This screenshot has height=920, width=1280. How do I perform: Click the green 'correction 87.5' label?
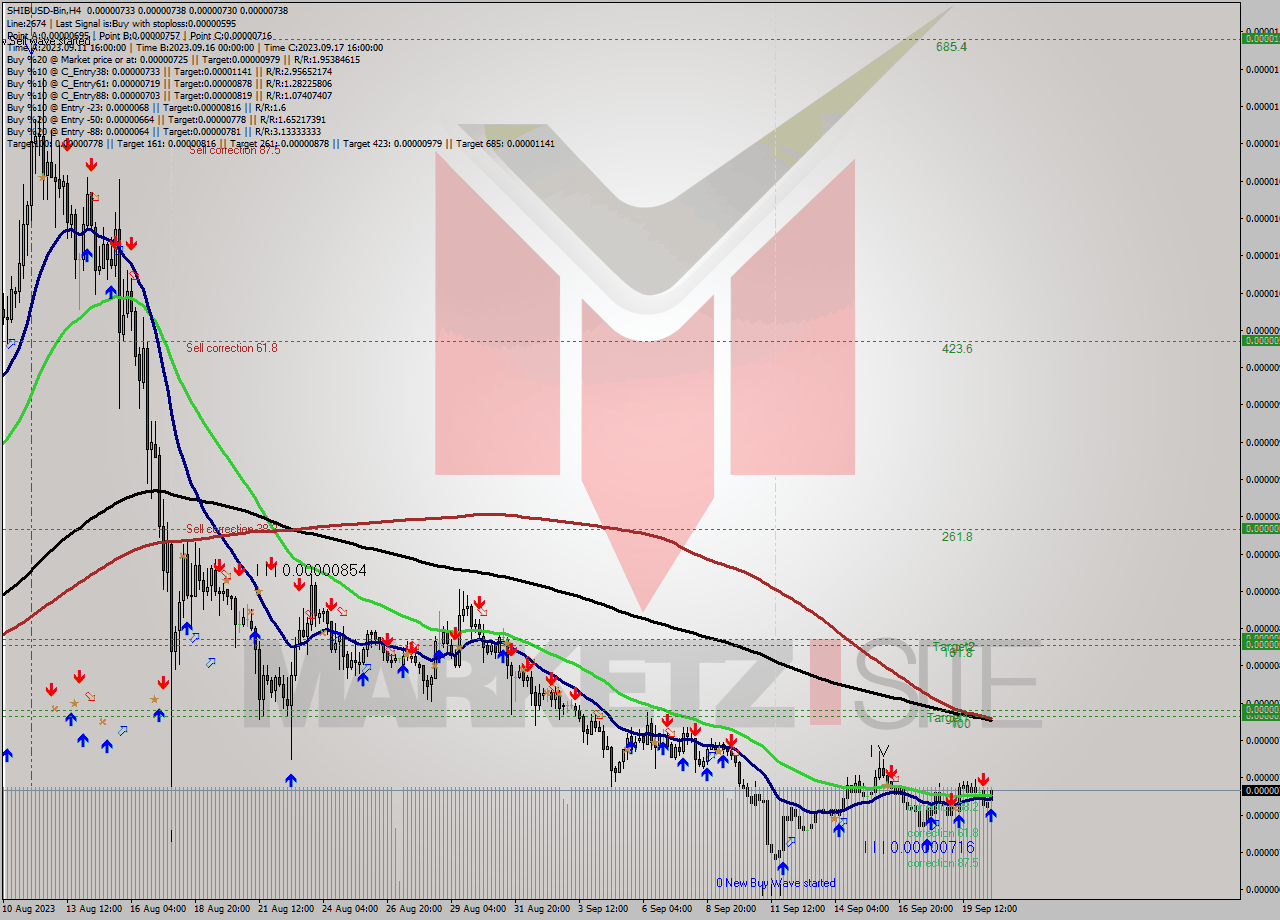[943, 863]
